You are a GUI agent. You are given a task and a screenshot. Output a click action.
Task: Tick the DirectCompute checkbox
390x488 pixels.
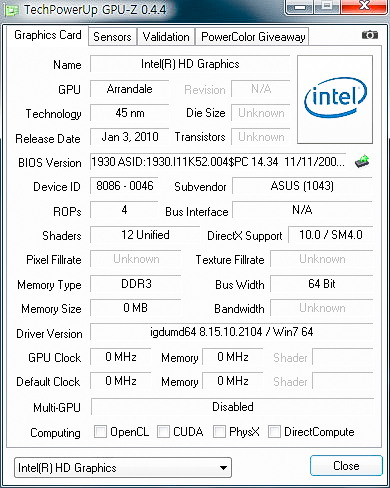274,432
